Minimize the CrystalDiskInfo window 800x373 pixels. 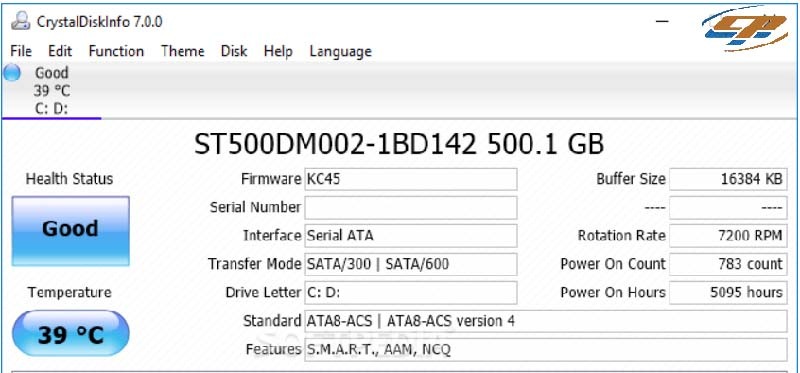[x=662, y=21]
